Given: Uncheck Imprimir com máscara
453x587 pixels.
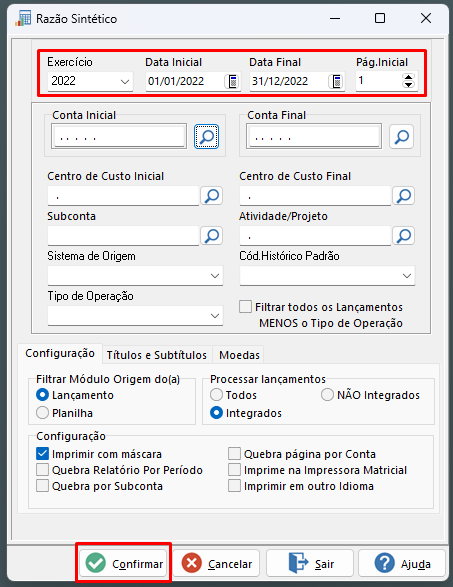Looking at the screenshot, I should (42, 454).
